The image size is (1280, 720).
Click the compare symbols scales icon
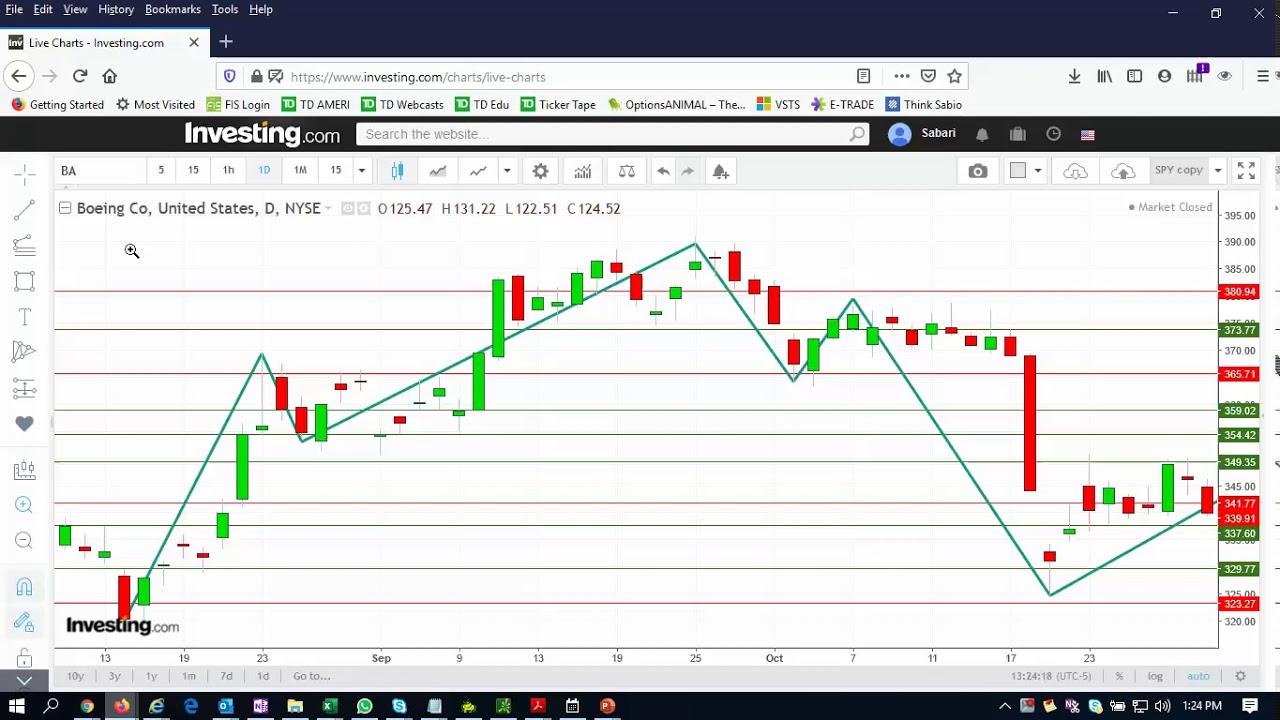tap(627, 171)
